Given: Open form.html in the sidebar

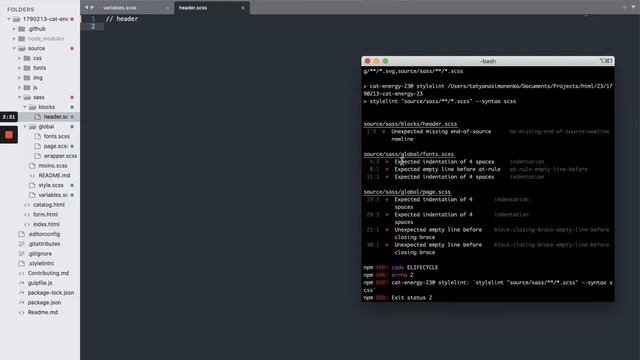Looking at the screenshot, I should point(45,215).
